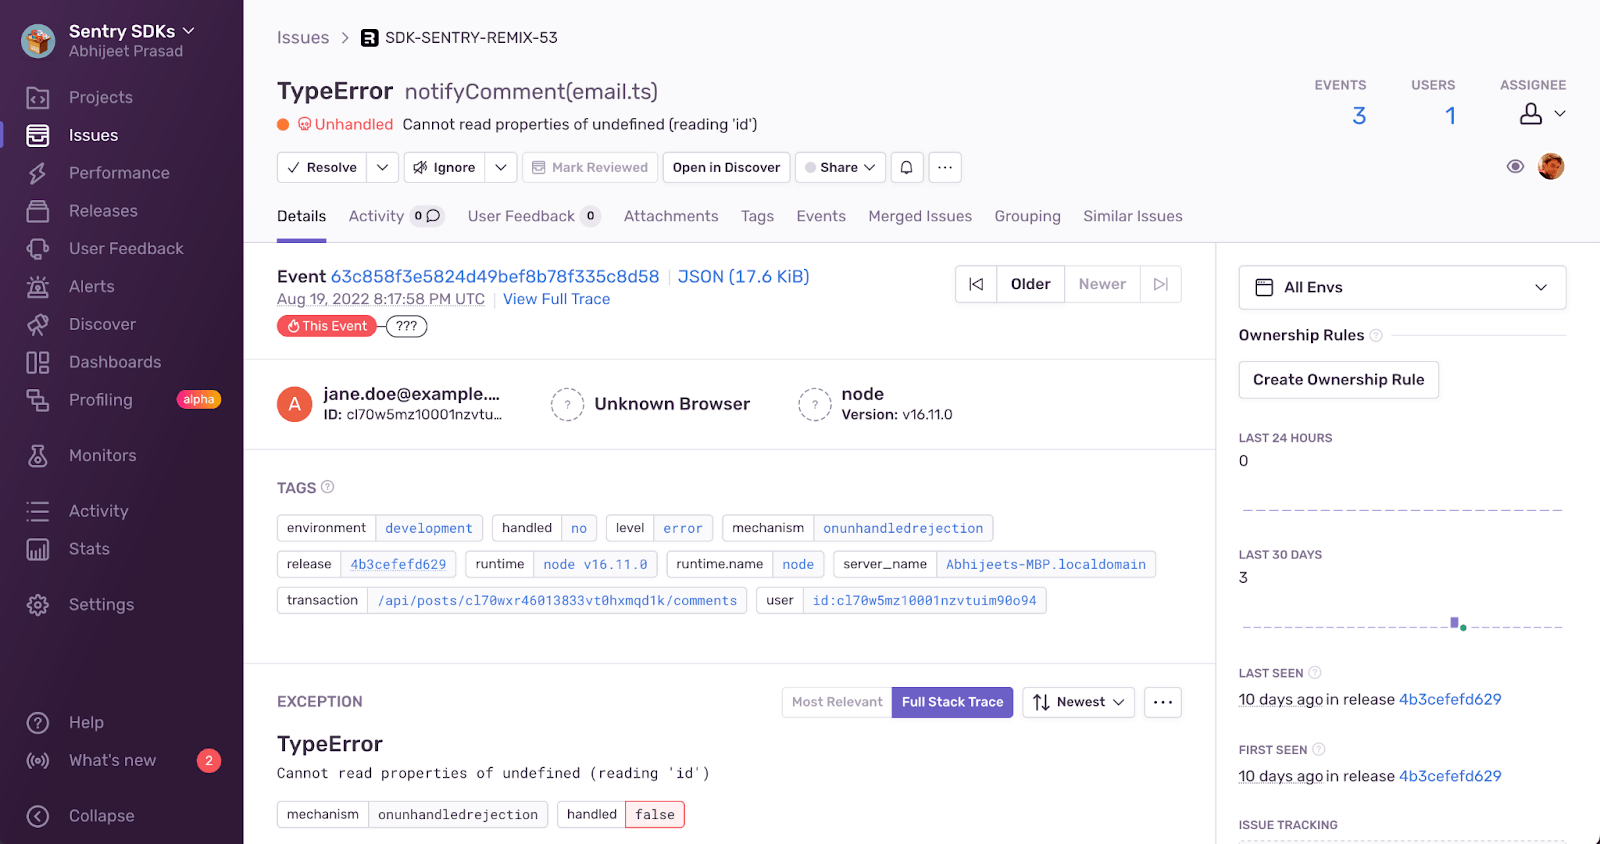1600x844 pixels.
Task: Open the more actions menu beside the bell
Action: [945, 168]
